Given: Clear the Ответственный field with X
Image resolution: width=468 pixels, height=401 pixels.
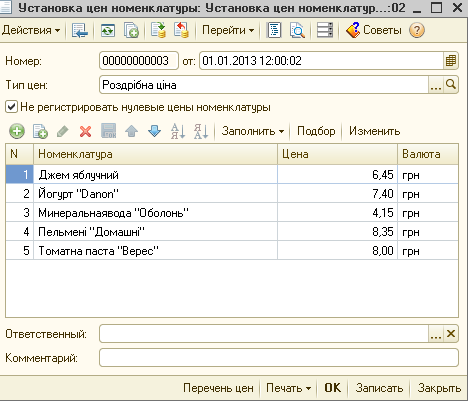Looking at the screenshot, I should click(451, 334).
